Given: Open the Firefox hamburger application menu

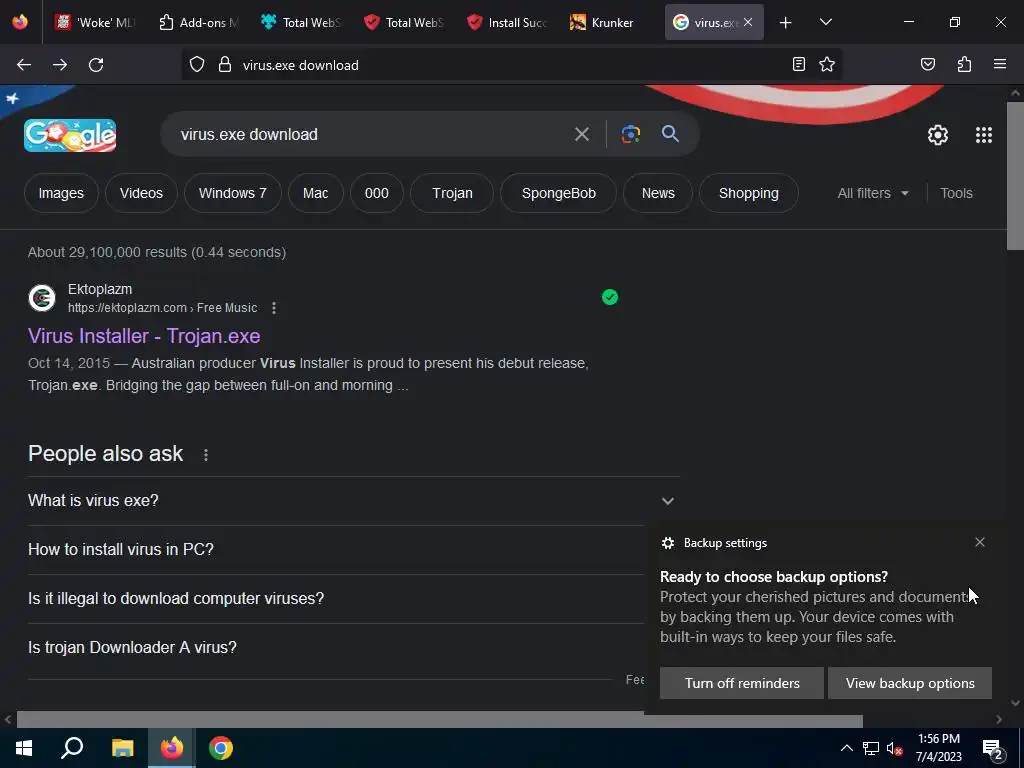Looking at the screenshot, I should tap(1000, 64).
